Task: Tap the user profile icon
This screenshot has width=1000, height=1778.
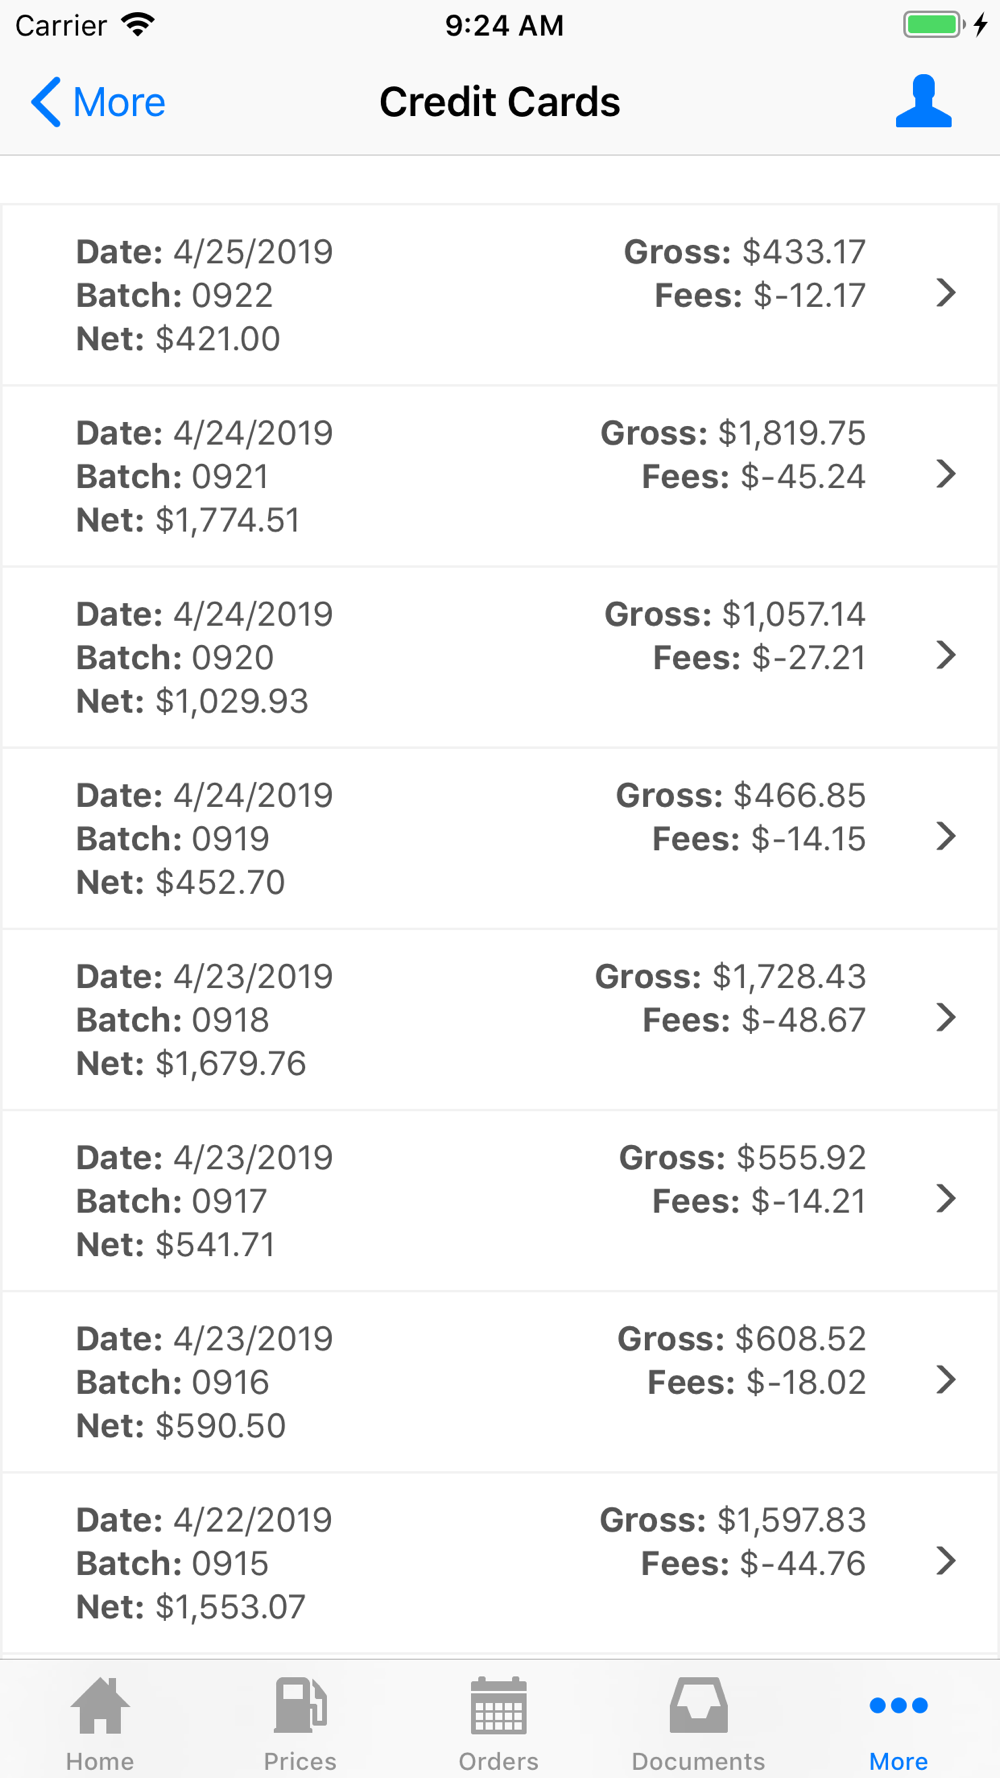Action: click(923, 102)
